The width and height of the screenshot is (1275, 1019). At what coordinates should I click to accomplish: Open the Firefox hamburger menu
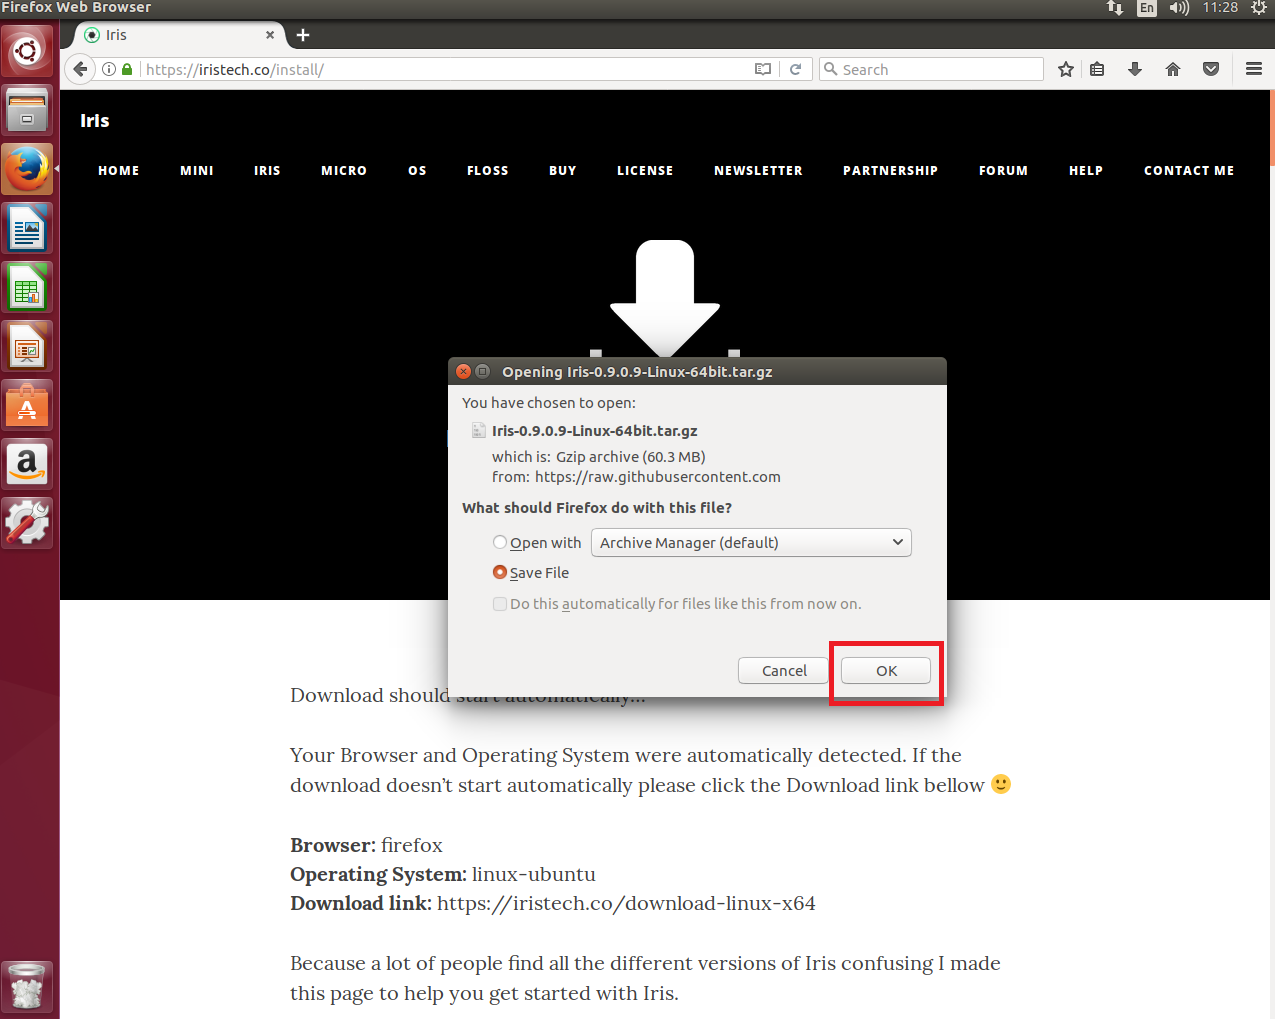click(x=1254, y=69)
